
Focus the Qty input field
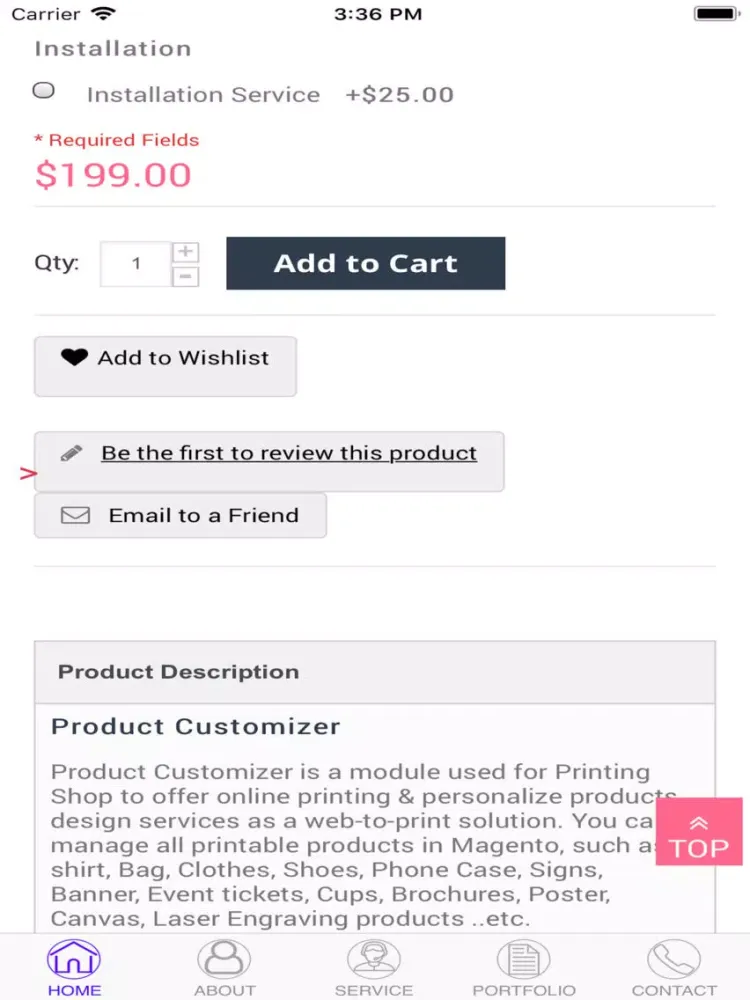[x=136, y=265]
